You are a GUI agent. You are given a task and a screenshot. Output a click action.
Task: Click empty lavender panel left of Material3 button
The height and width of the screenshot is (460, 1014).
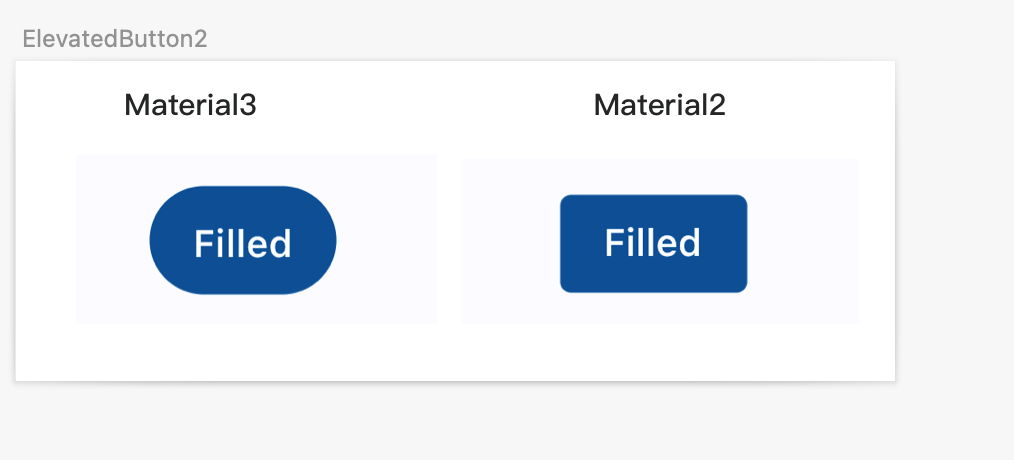111,240
